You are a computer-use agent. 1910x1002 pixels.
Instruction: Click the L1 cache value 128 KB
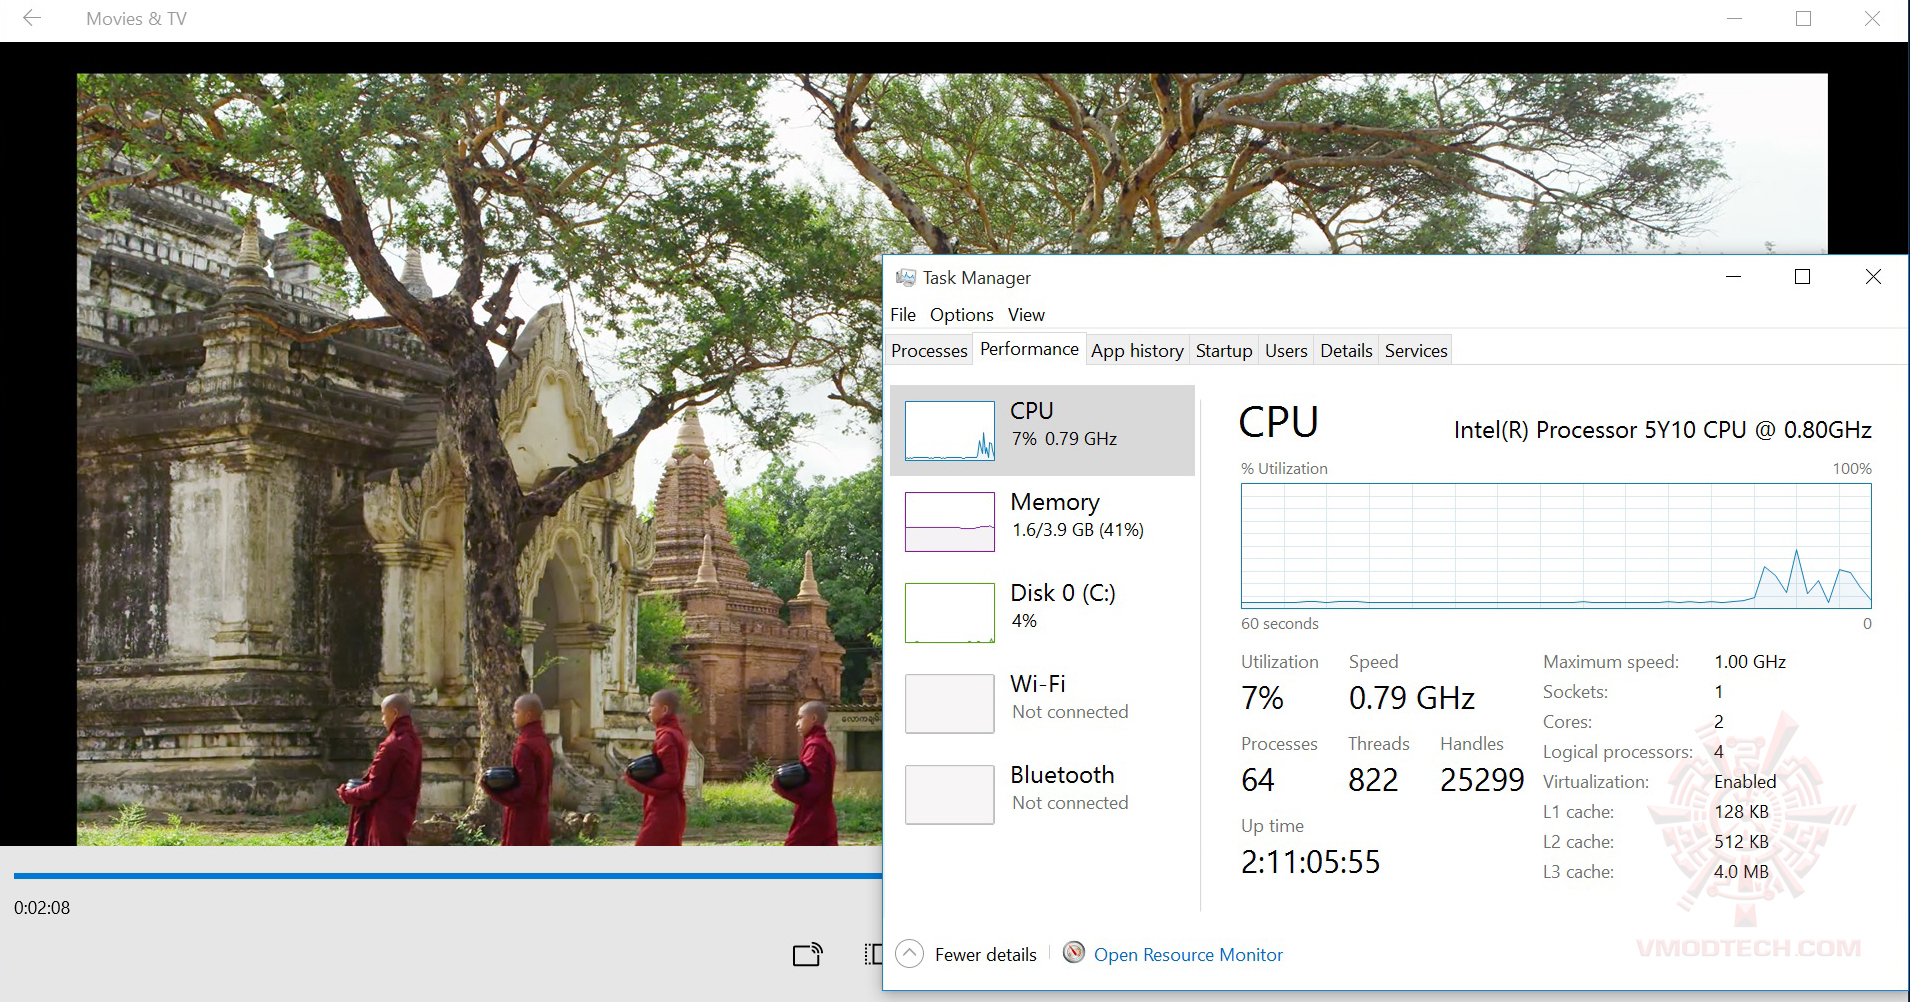[1741, 812]
